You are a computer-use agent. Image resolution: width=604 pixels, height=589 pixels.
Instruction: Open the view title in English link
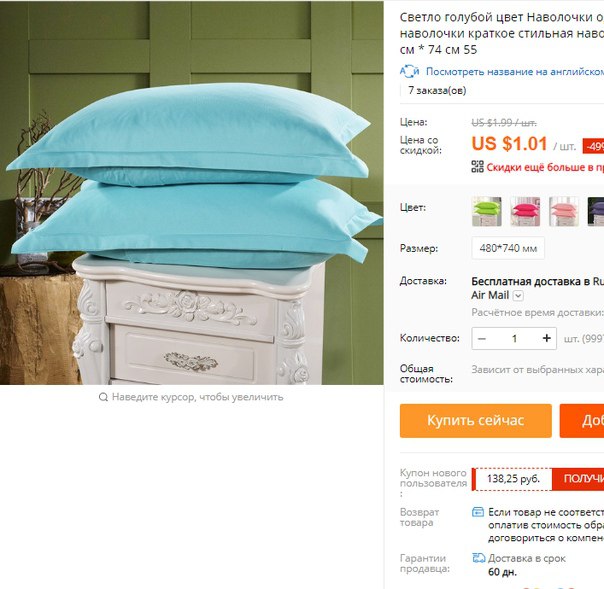(x=515, y=72)
